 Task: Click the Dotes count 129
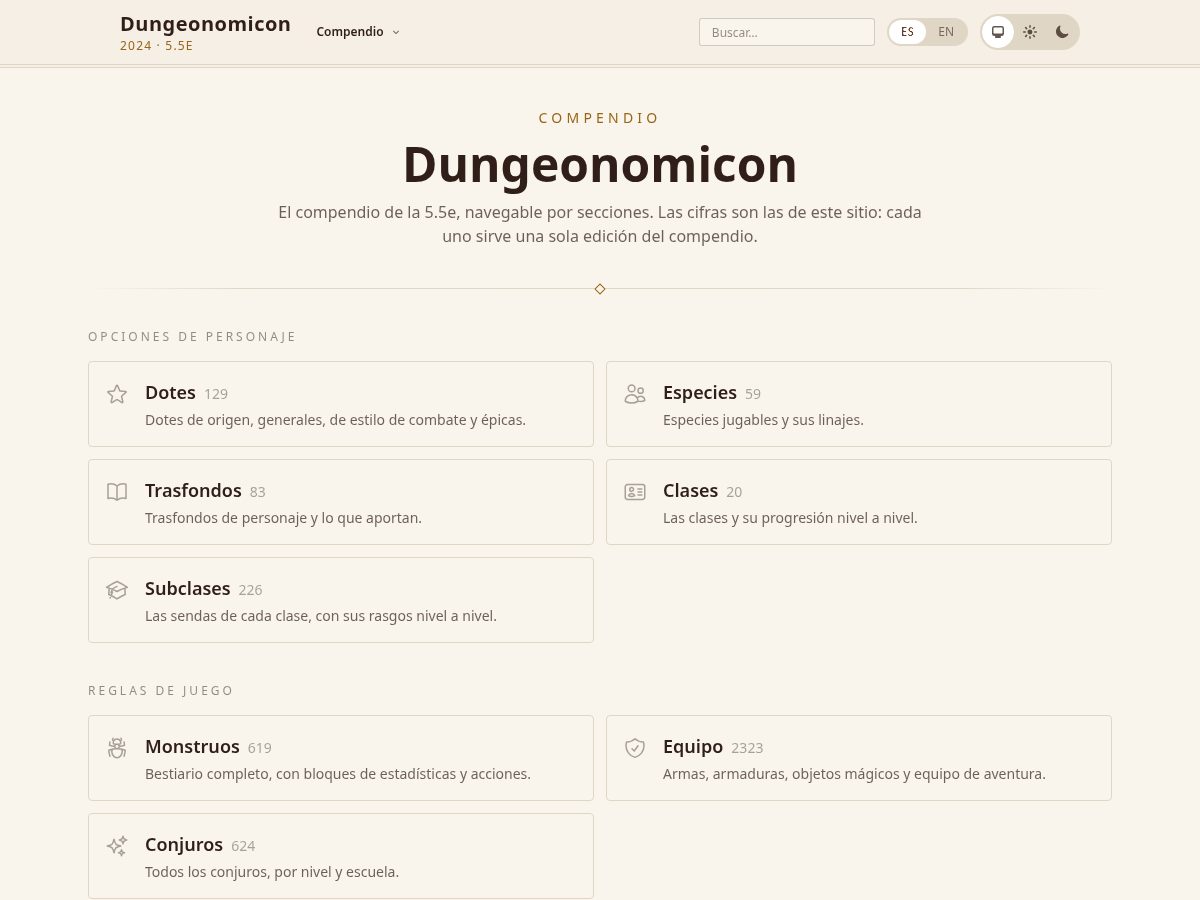tap(216, 394)
